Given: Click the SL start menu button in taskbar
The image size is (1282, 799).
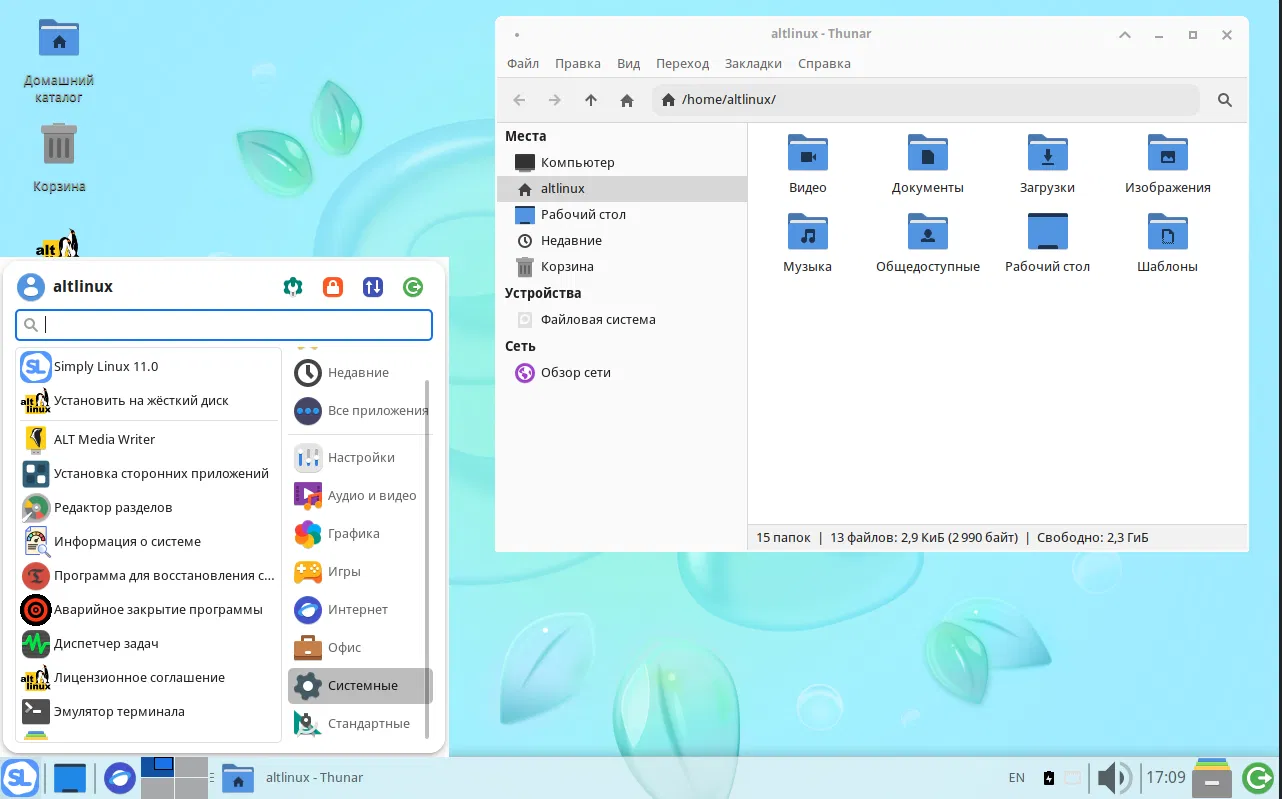Looking at the screenshot, I should coord(20,777).
